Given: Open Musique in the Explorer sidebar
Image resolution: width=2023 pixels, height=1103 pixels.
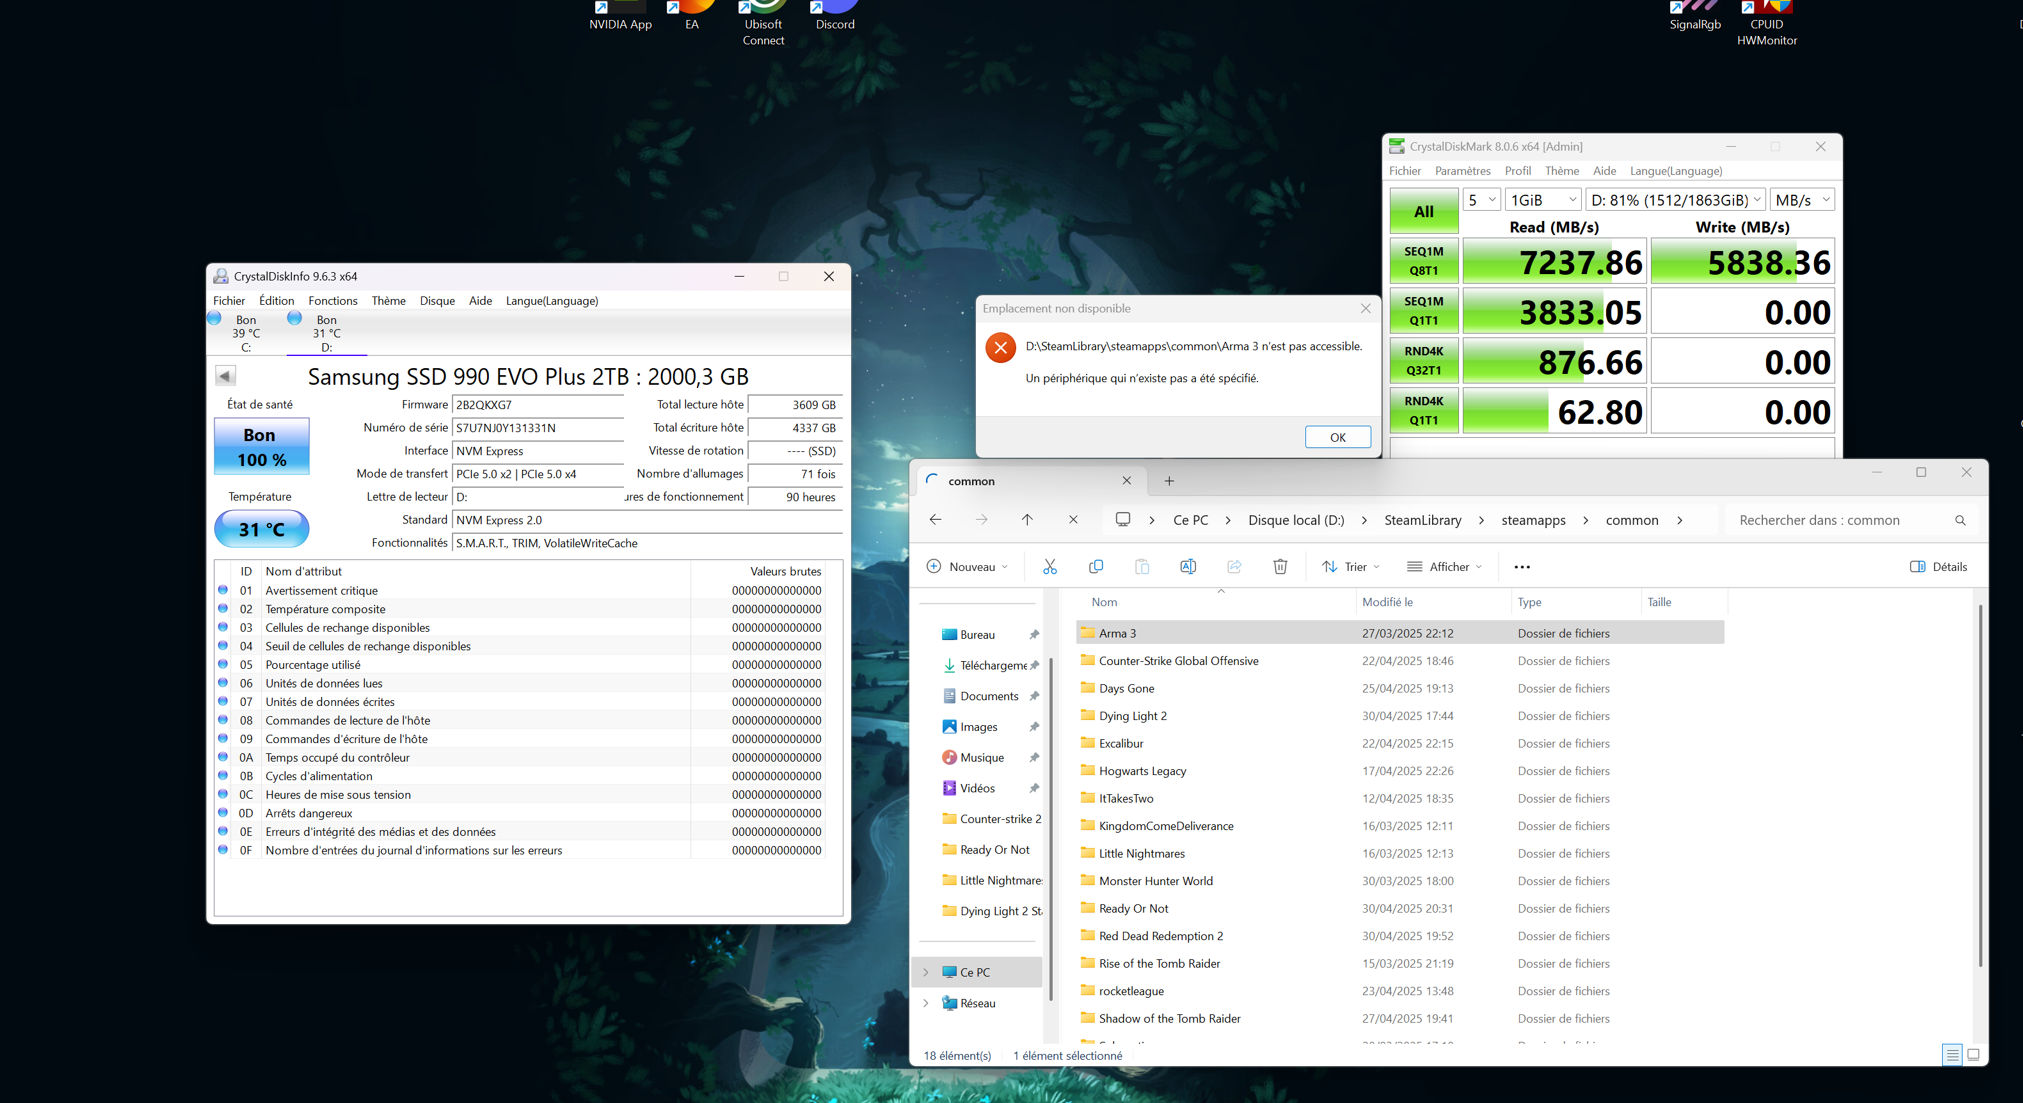Looking at the screenshot, I should 981,758.
